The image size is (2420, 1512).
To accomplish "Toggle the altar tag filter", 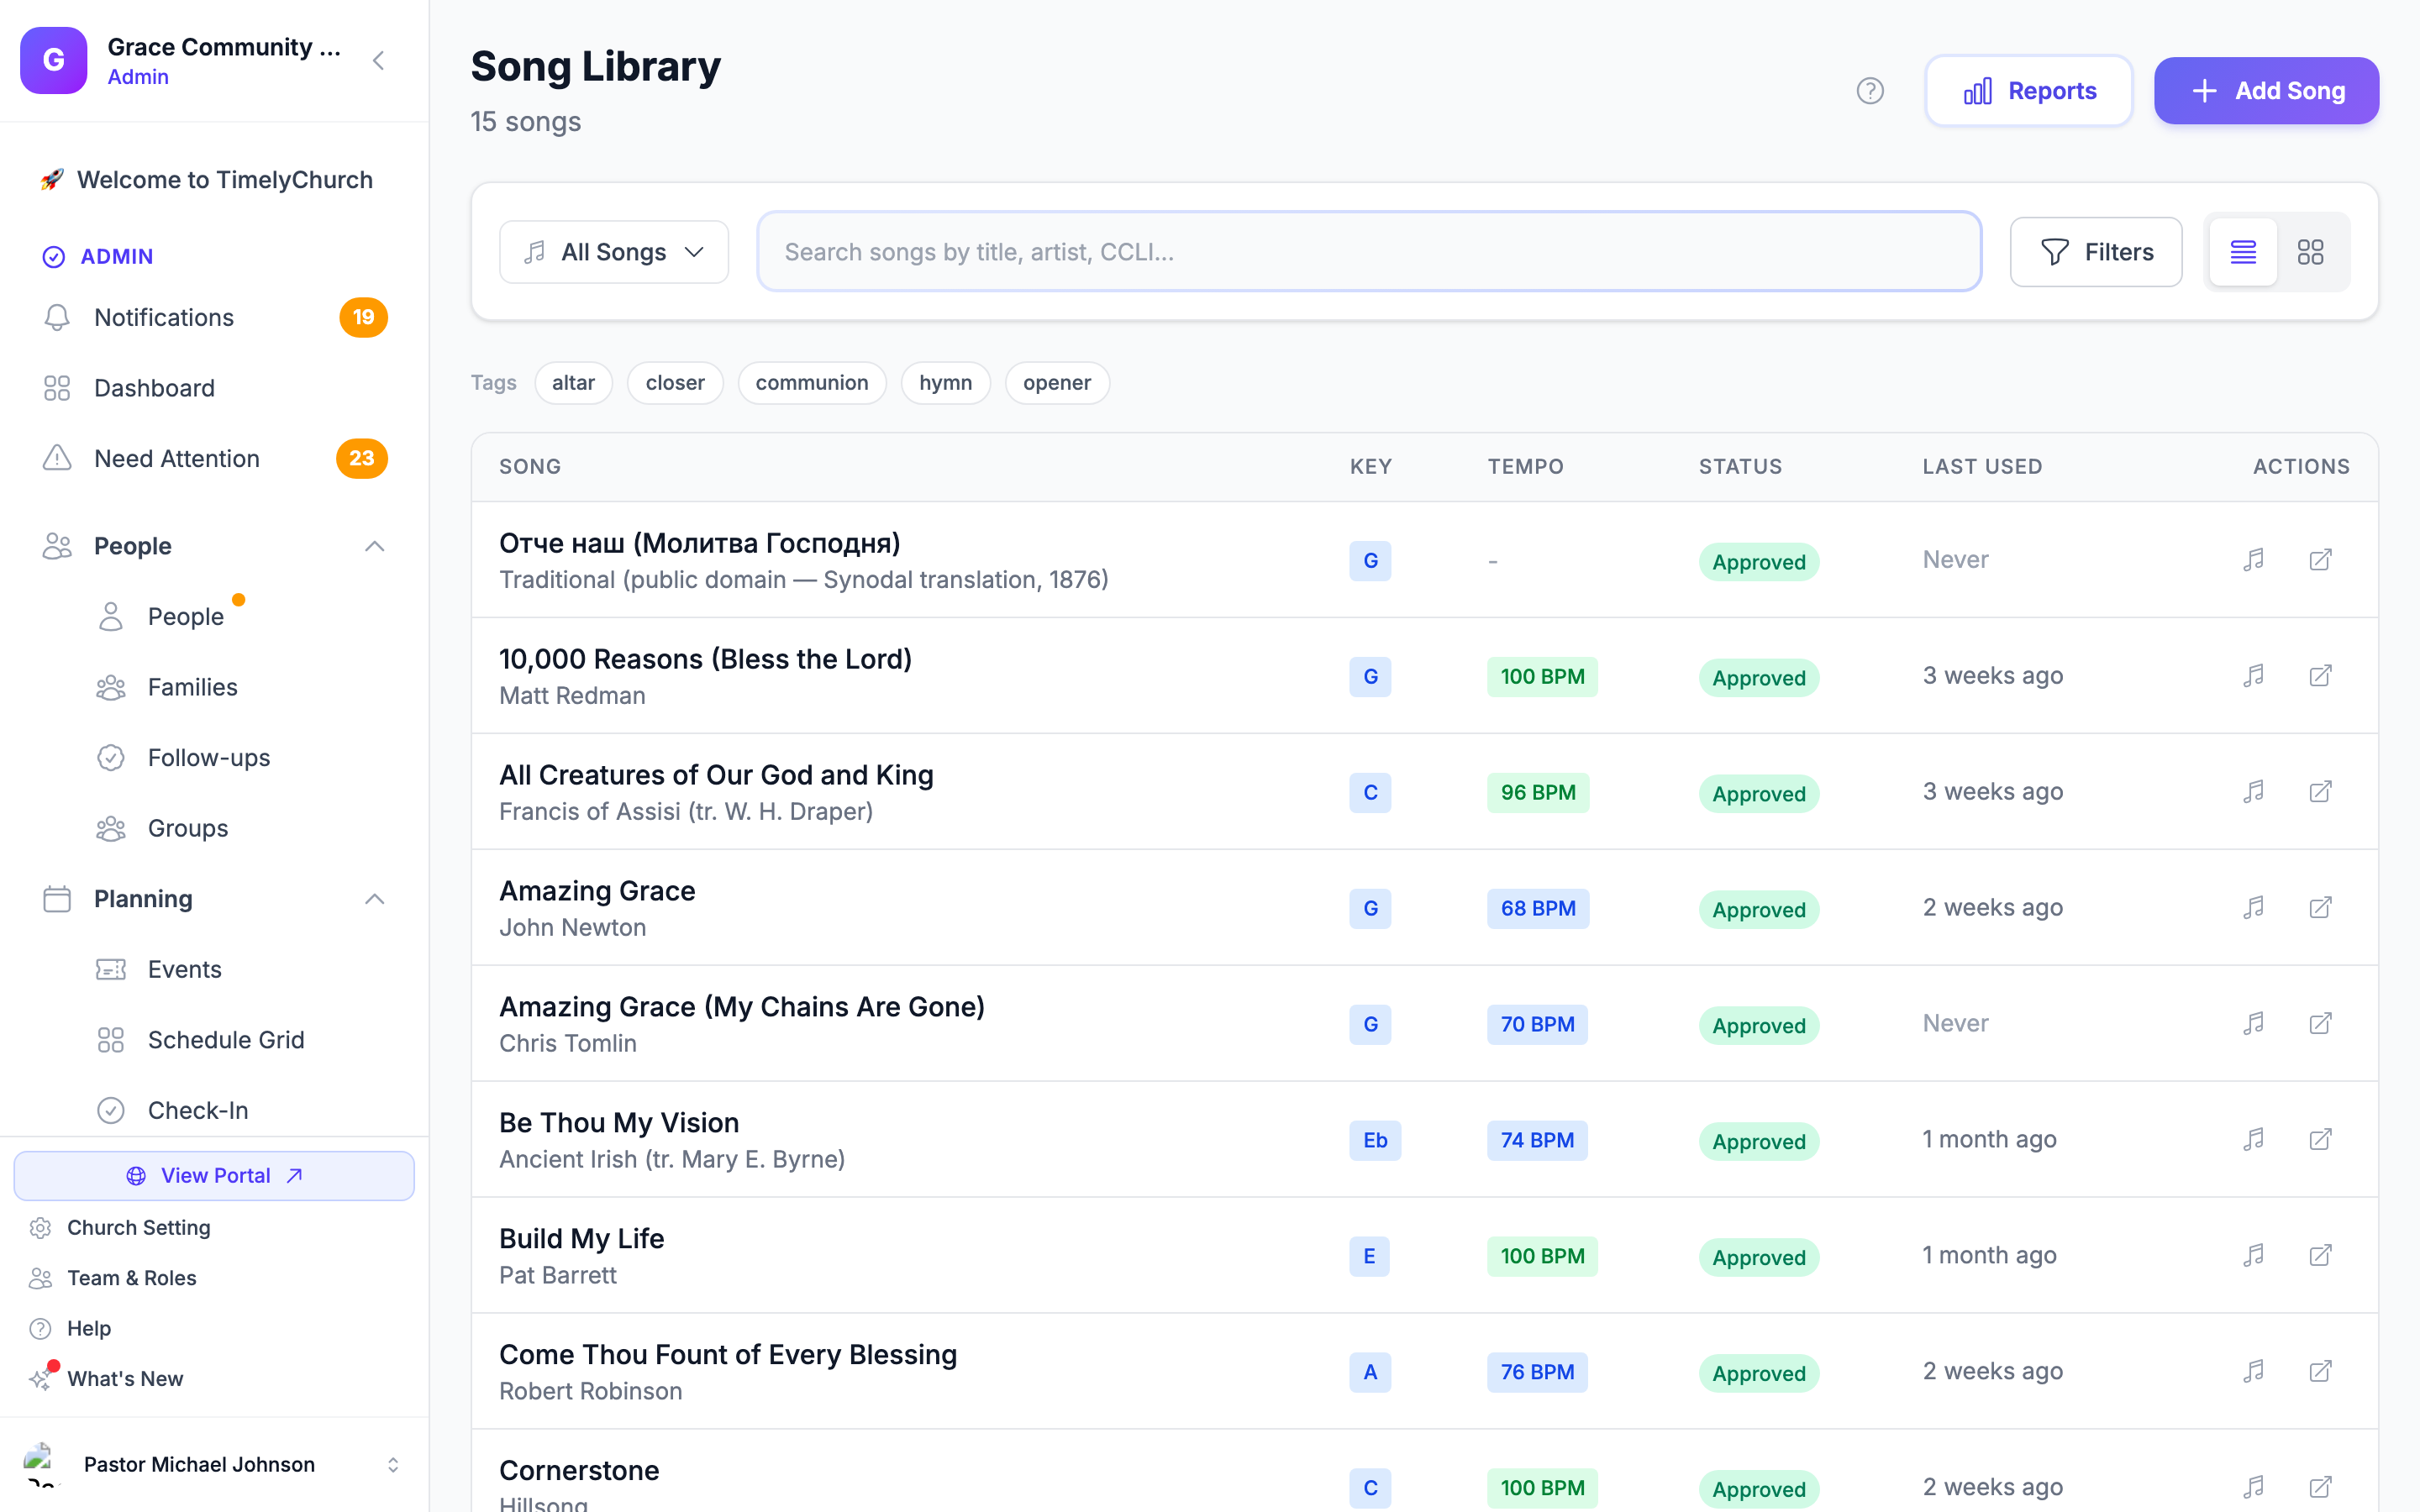I will tap(573, 383).
